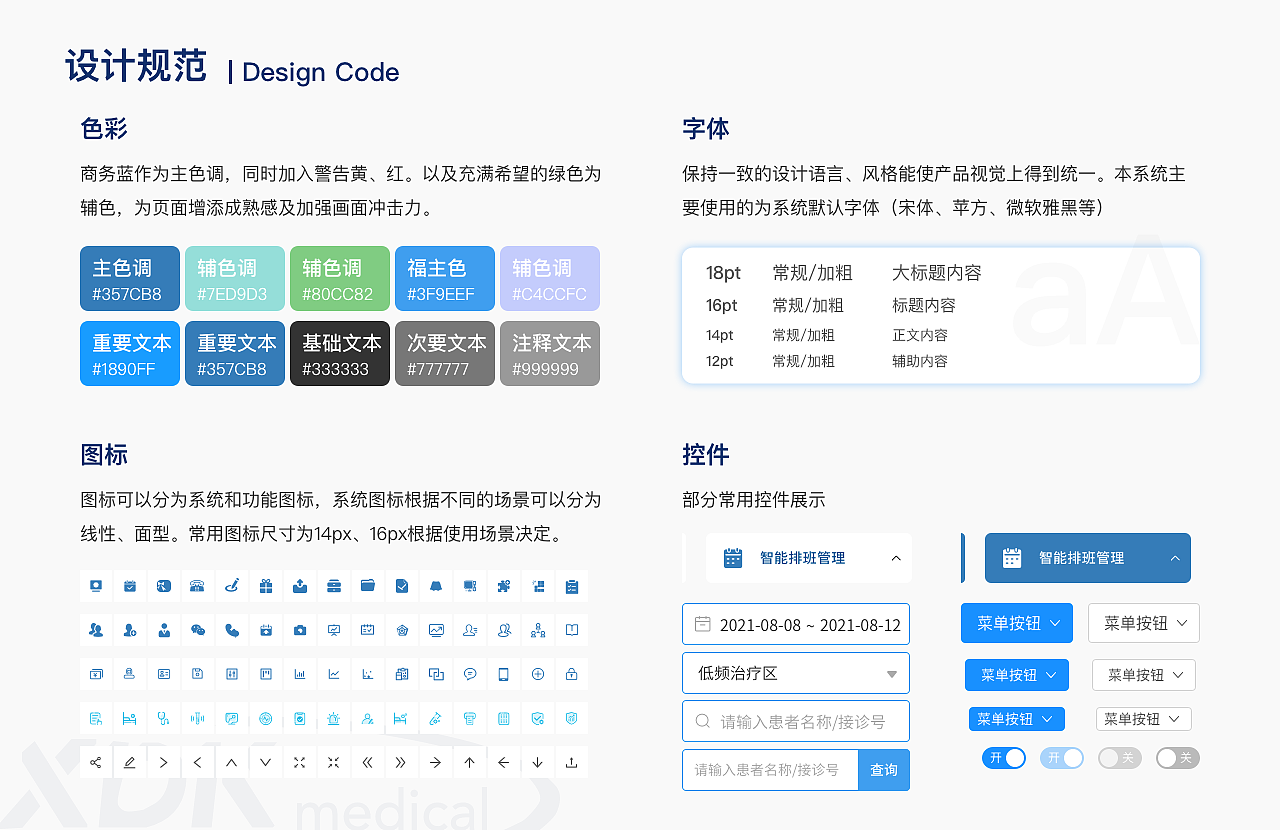
Task: Enable the light gray 关 switch
Action: 1120,758
